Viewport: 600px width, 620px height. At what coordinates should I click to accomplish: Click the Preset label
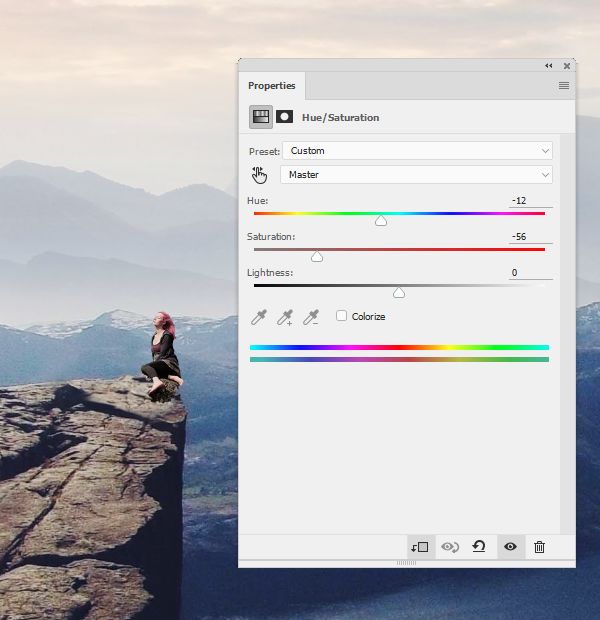[264, 152]
